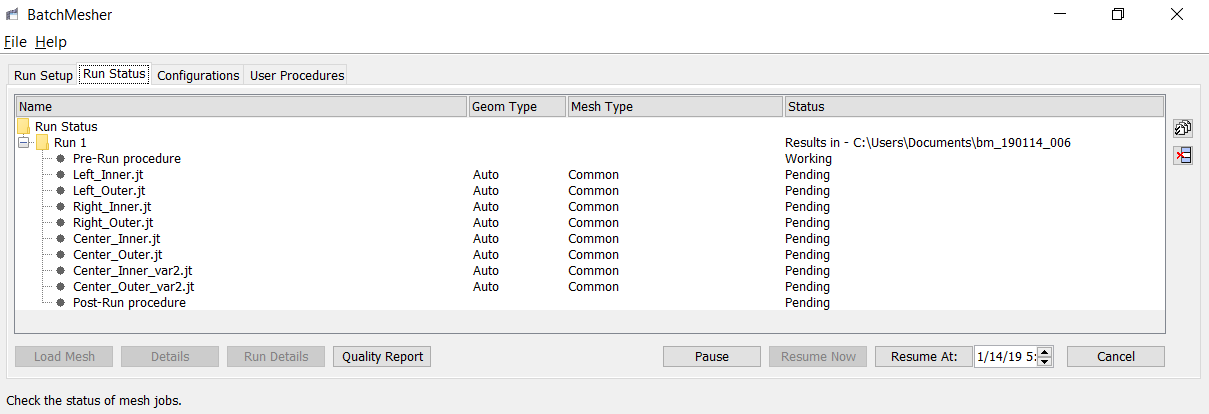Click the bullet icon beside Left_Inner.jt
The width and height of the screenshot is (1209, 414).
pyautogui.click(x=60, y=175)
